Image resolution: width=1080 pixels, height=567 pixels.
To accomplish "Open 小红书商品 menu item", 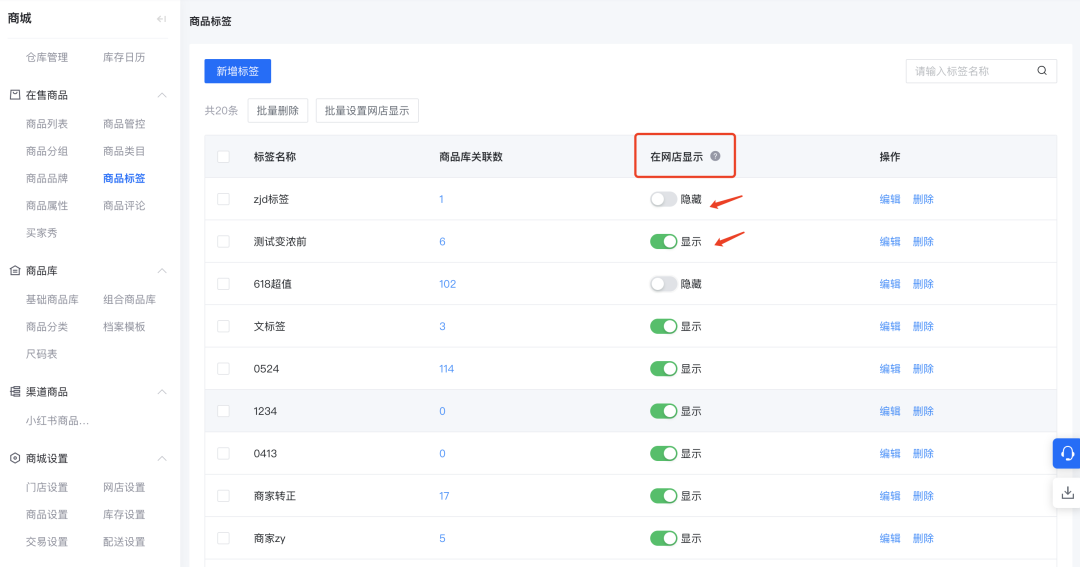I will [x=57, y=421].
